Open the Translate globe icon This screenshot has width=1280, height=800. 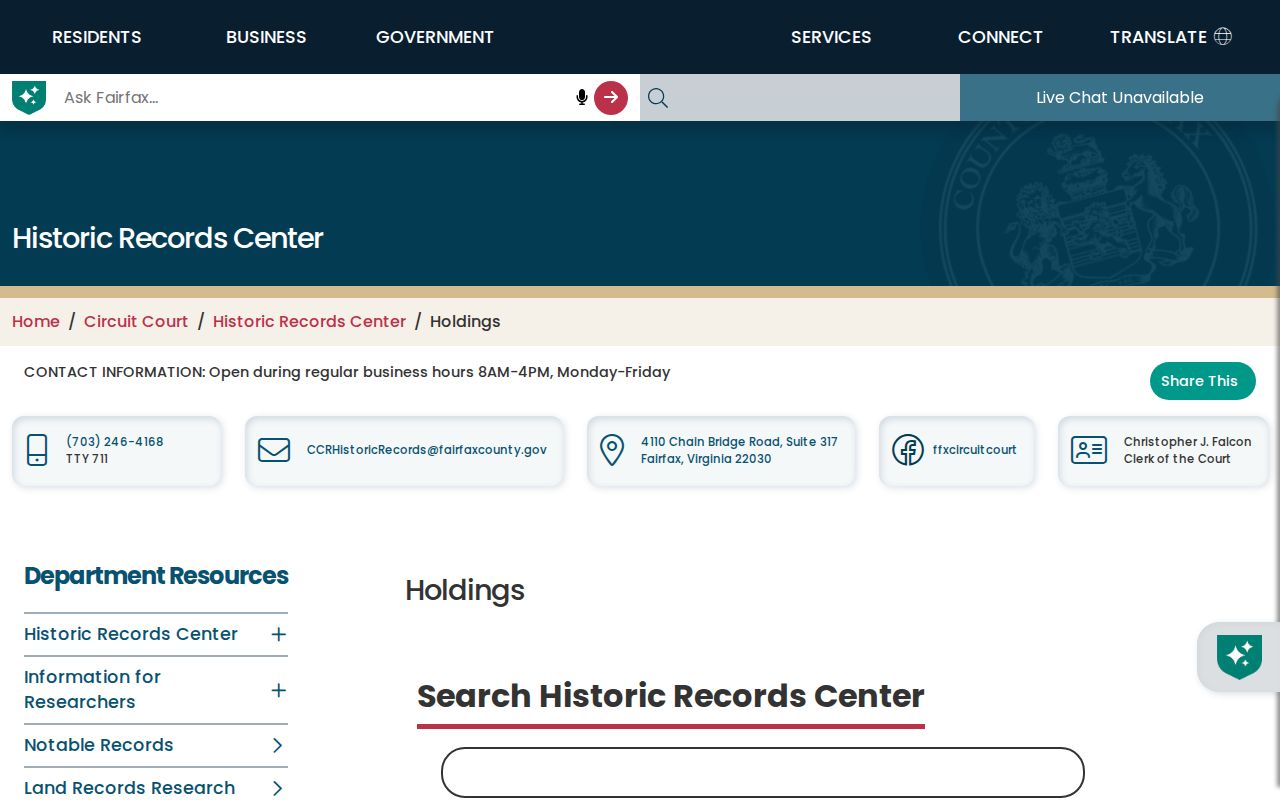(x=1222, y=36)
